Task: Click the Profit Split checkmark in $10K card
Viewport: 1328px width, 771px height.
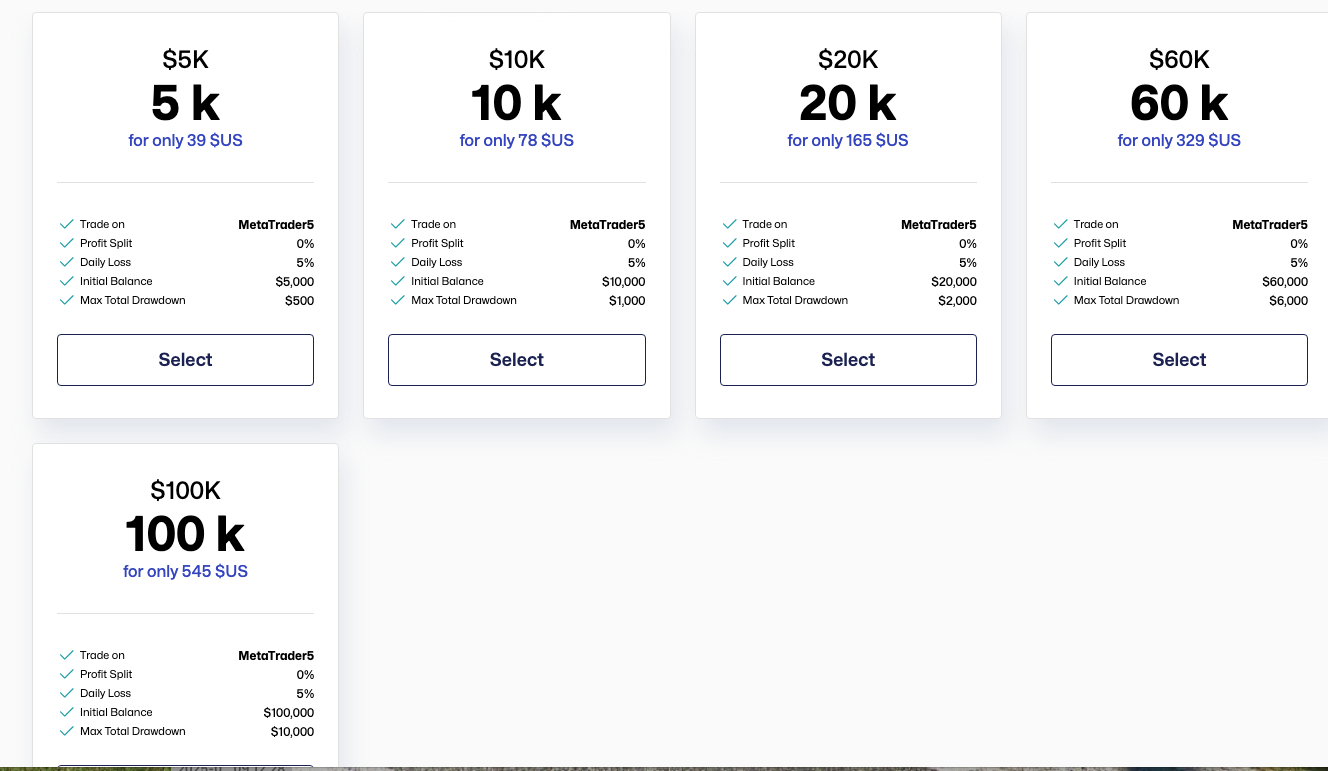Action: [398, 243]
